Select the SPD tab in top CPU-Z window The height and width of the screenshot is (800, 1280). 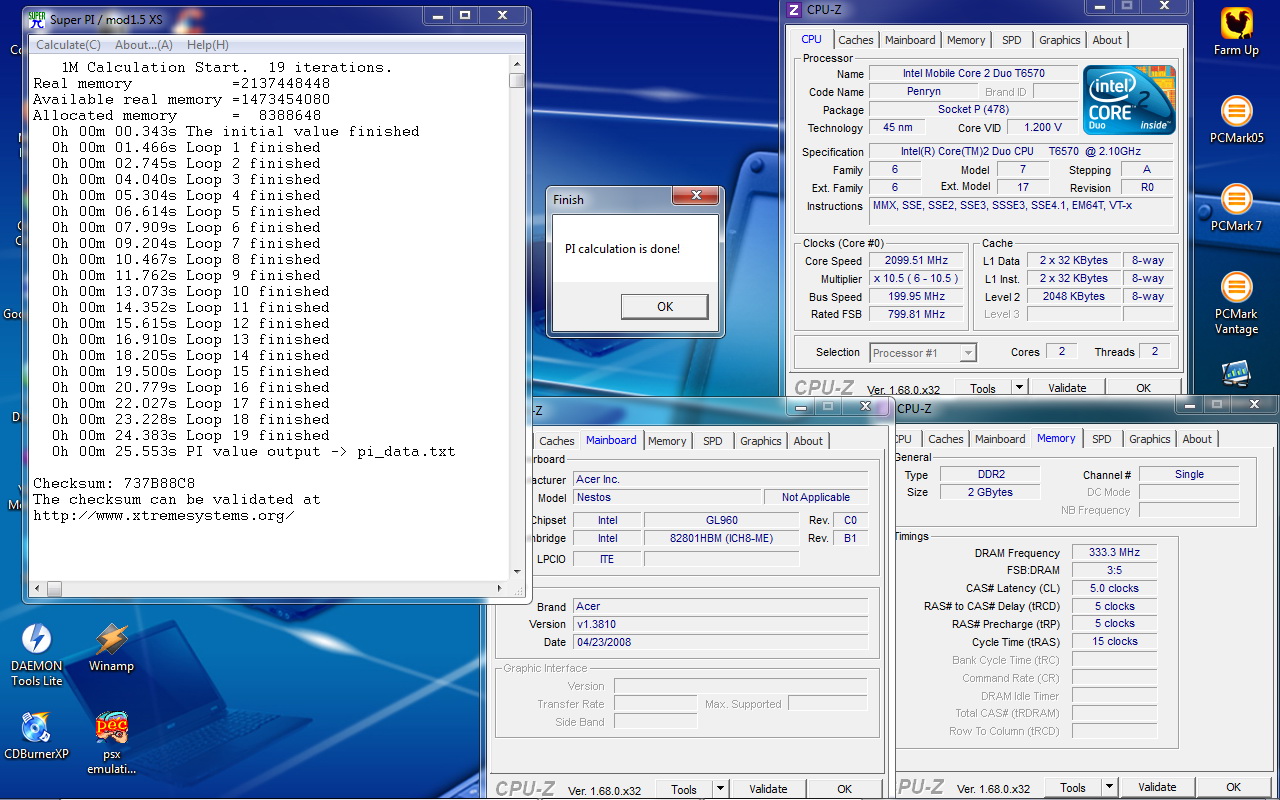tap(1012, 40)
